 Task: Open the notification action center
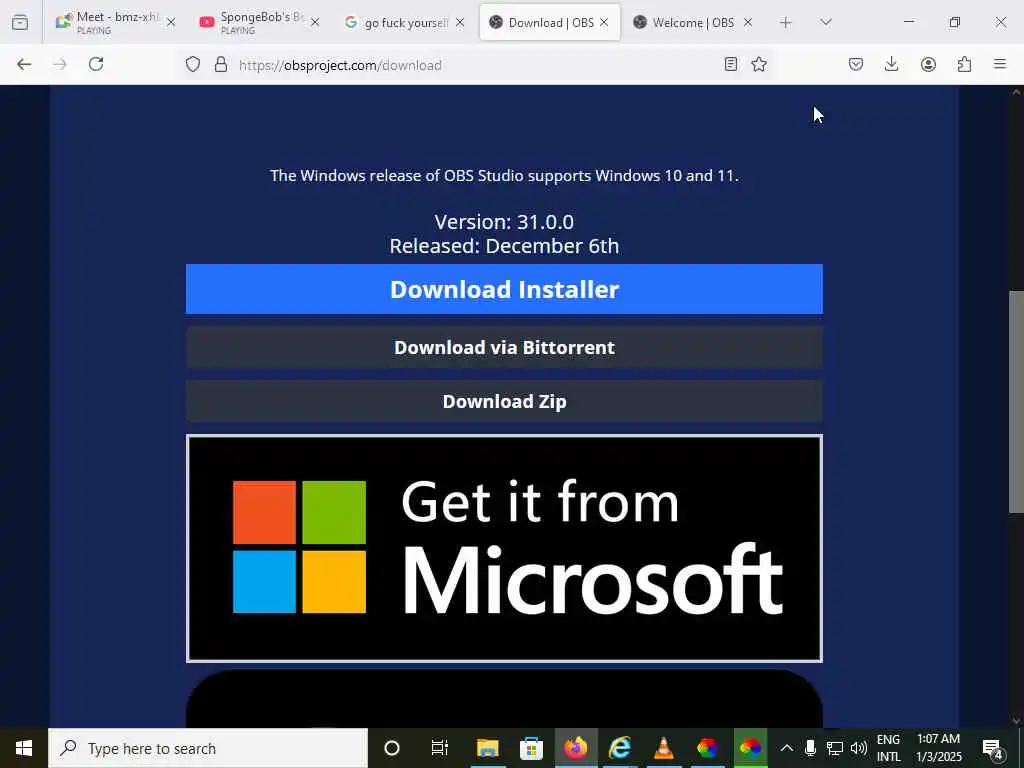coord(993,748)
